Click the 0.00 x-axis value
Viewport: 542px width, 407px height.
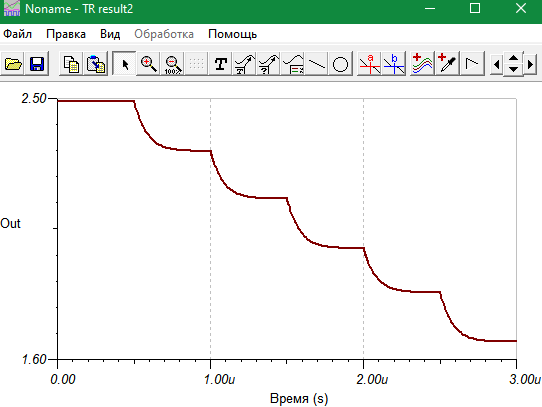pyautogui.click(x=63, y=379)
